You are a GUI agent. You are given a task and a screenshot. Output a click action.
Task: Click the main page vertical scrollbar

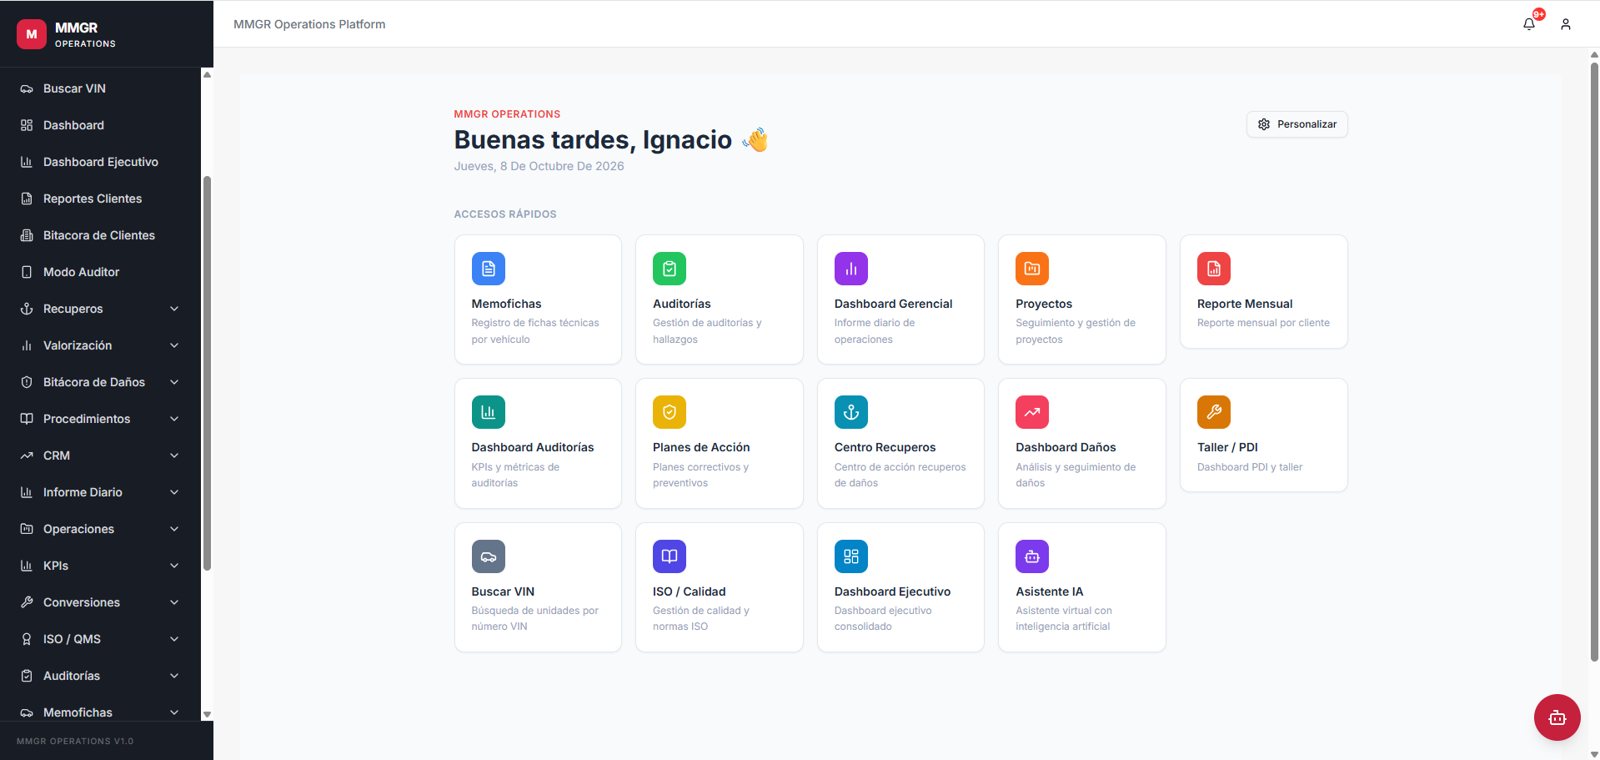click(1594, 362)
